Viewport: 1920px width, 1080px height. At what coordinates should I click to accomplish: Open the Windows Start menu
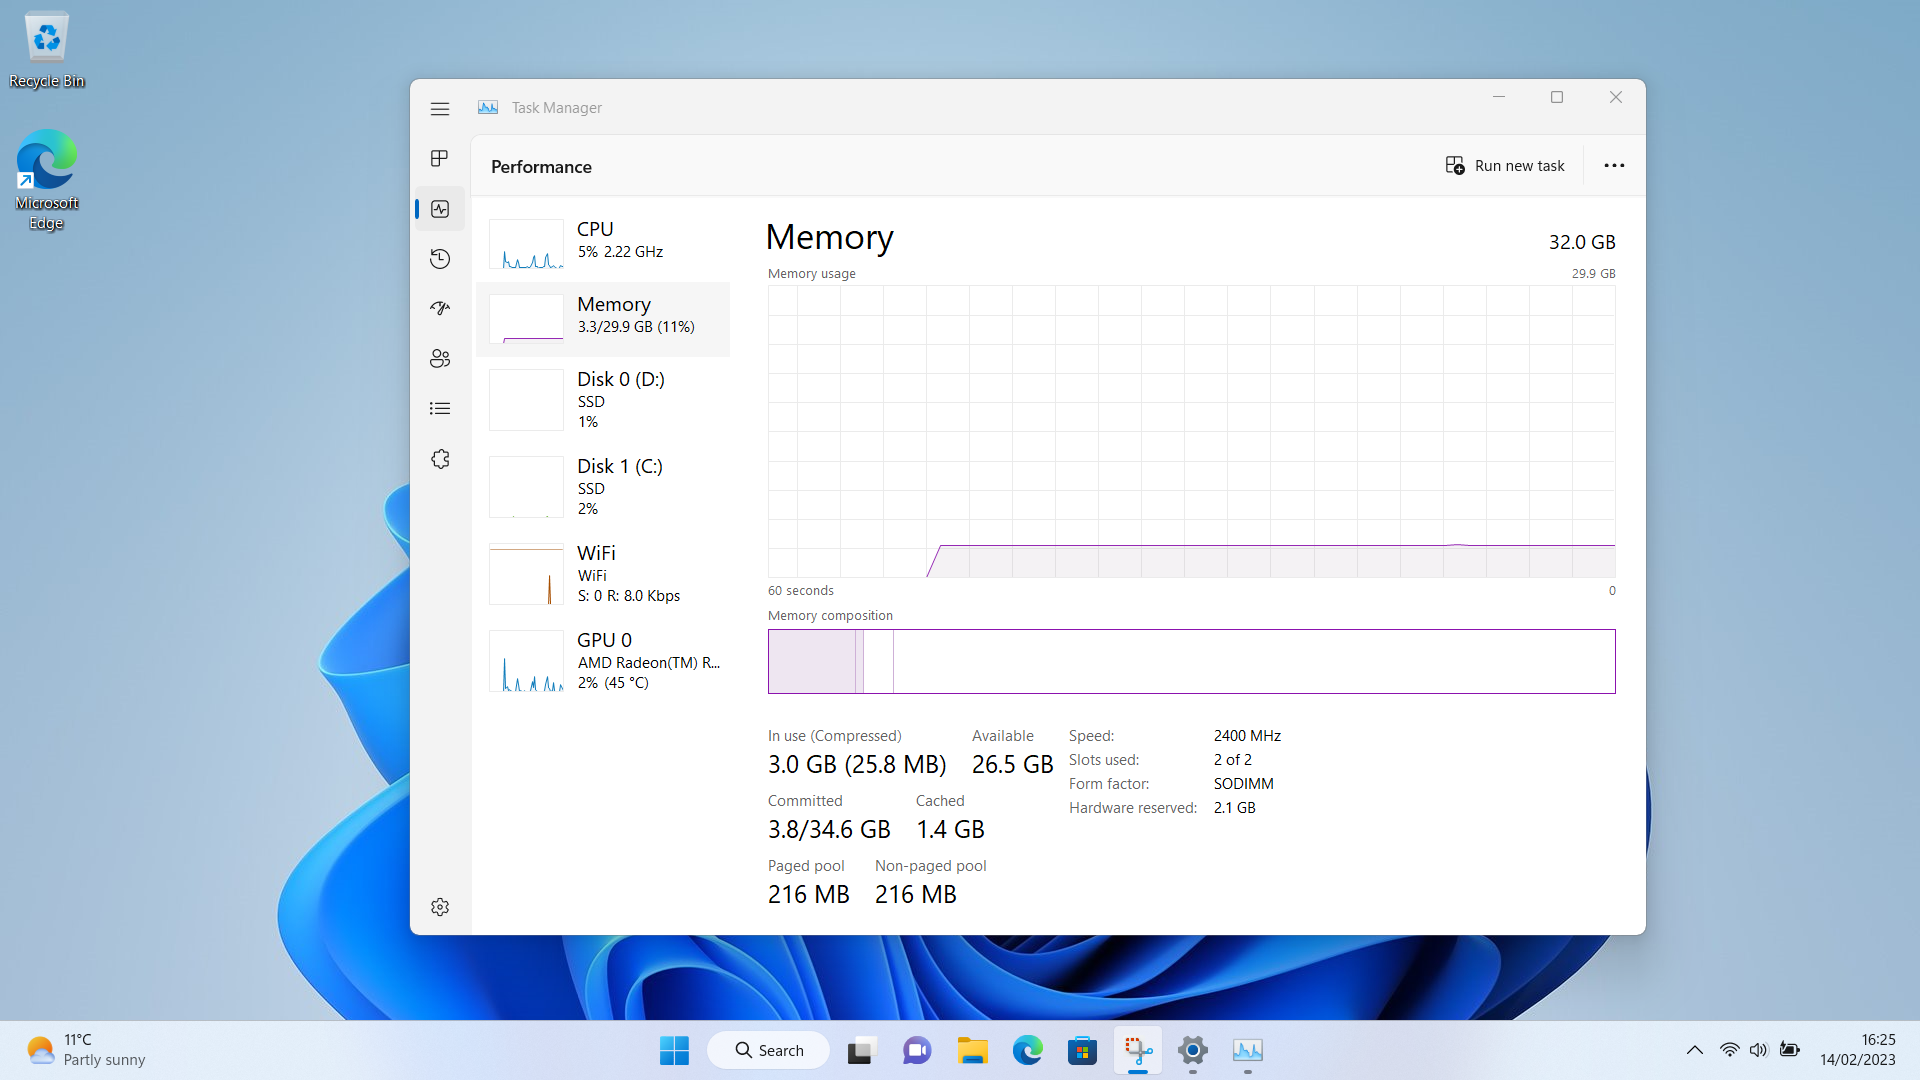[x=674, y=1051]
